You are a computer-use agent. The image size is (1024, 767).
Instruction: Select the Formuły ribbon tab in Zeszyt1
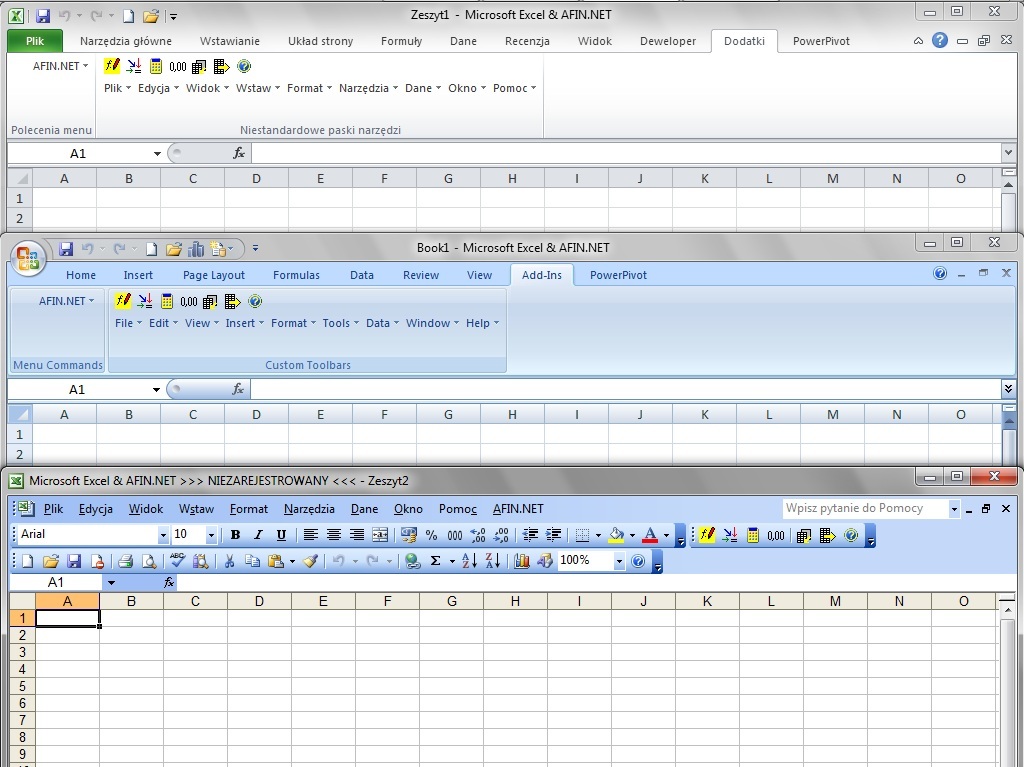tap(401, 41)
